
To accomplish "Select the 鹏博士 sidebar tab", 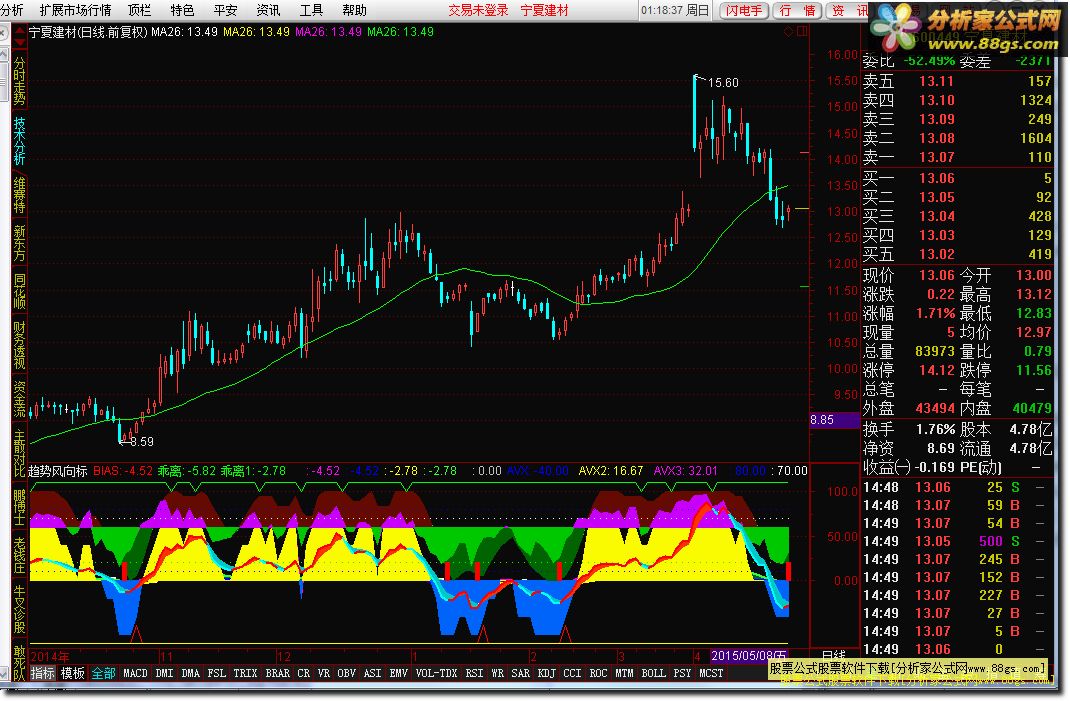I will (x=19, y=507).
